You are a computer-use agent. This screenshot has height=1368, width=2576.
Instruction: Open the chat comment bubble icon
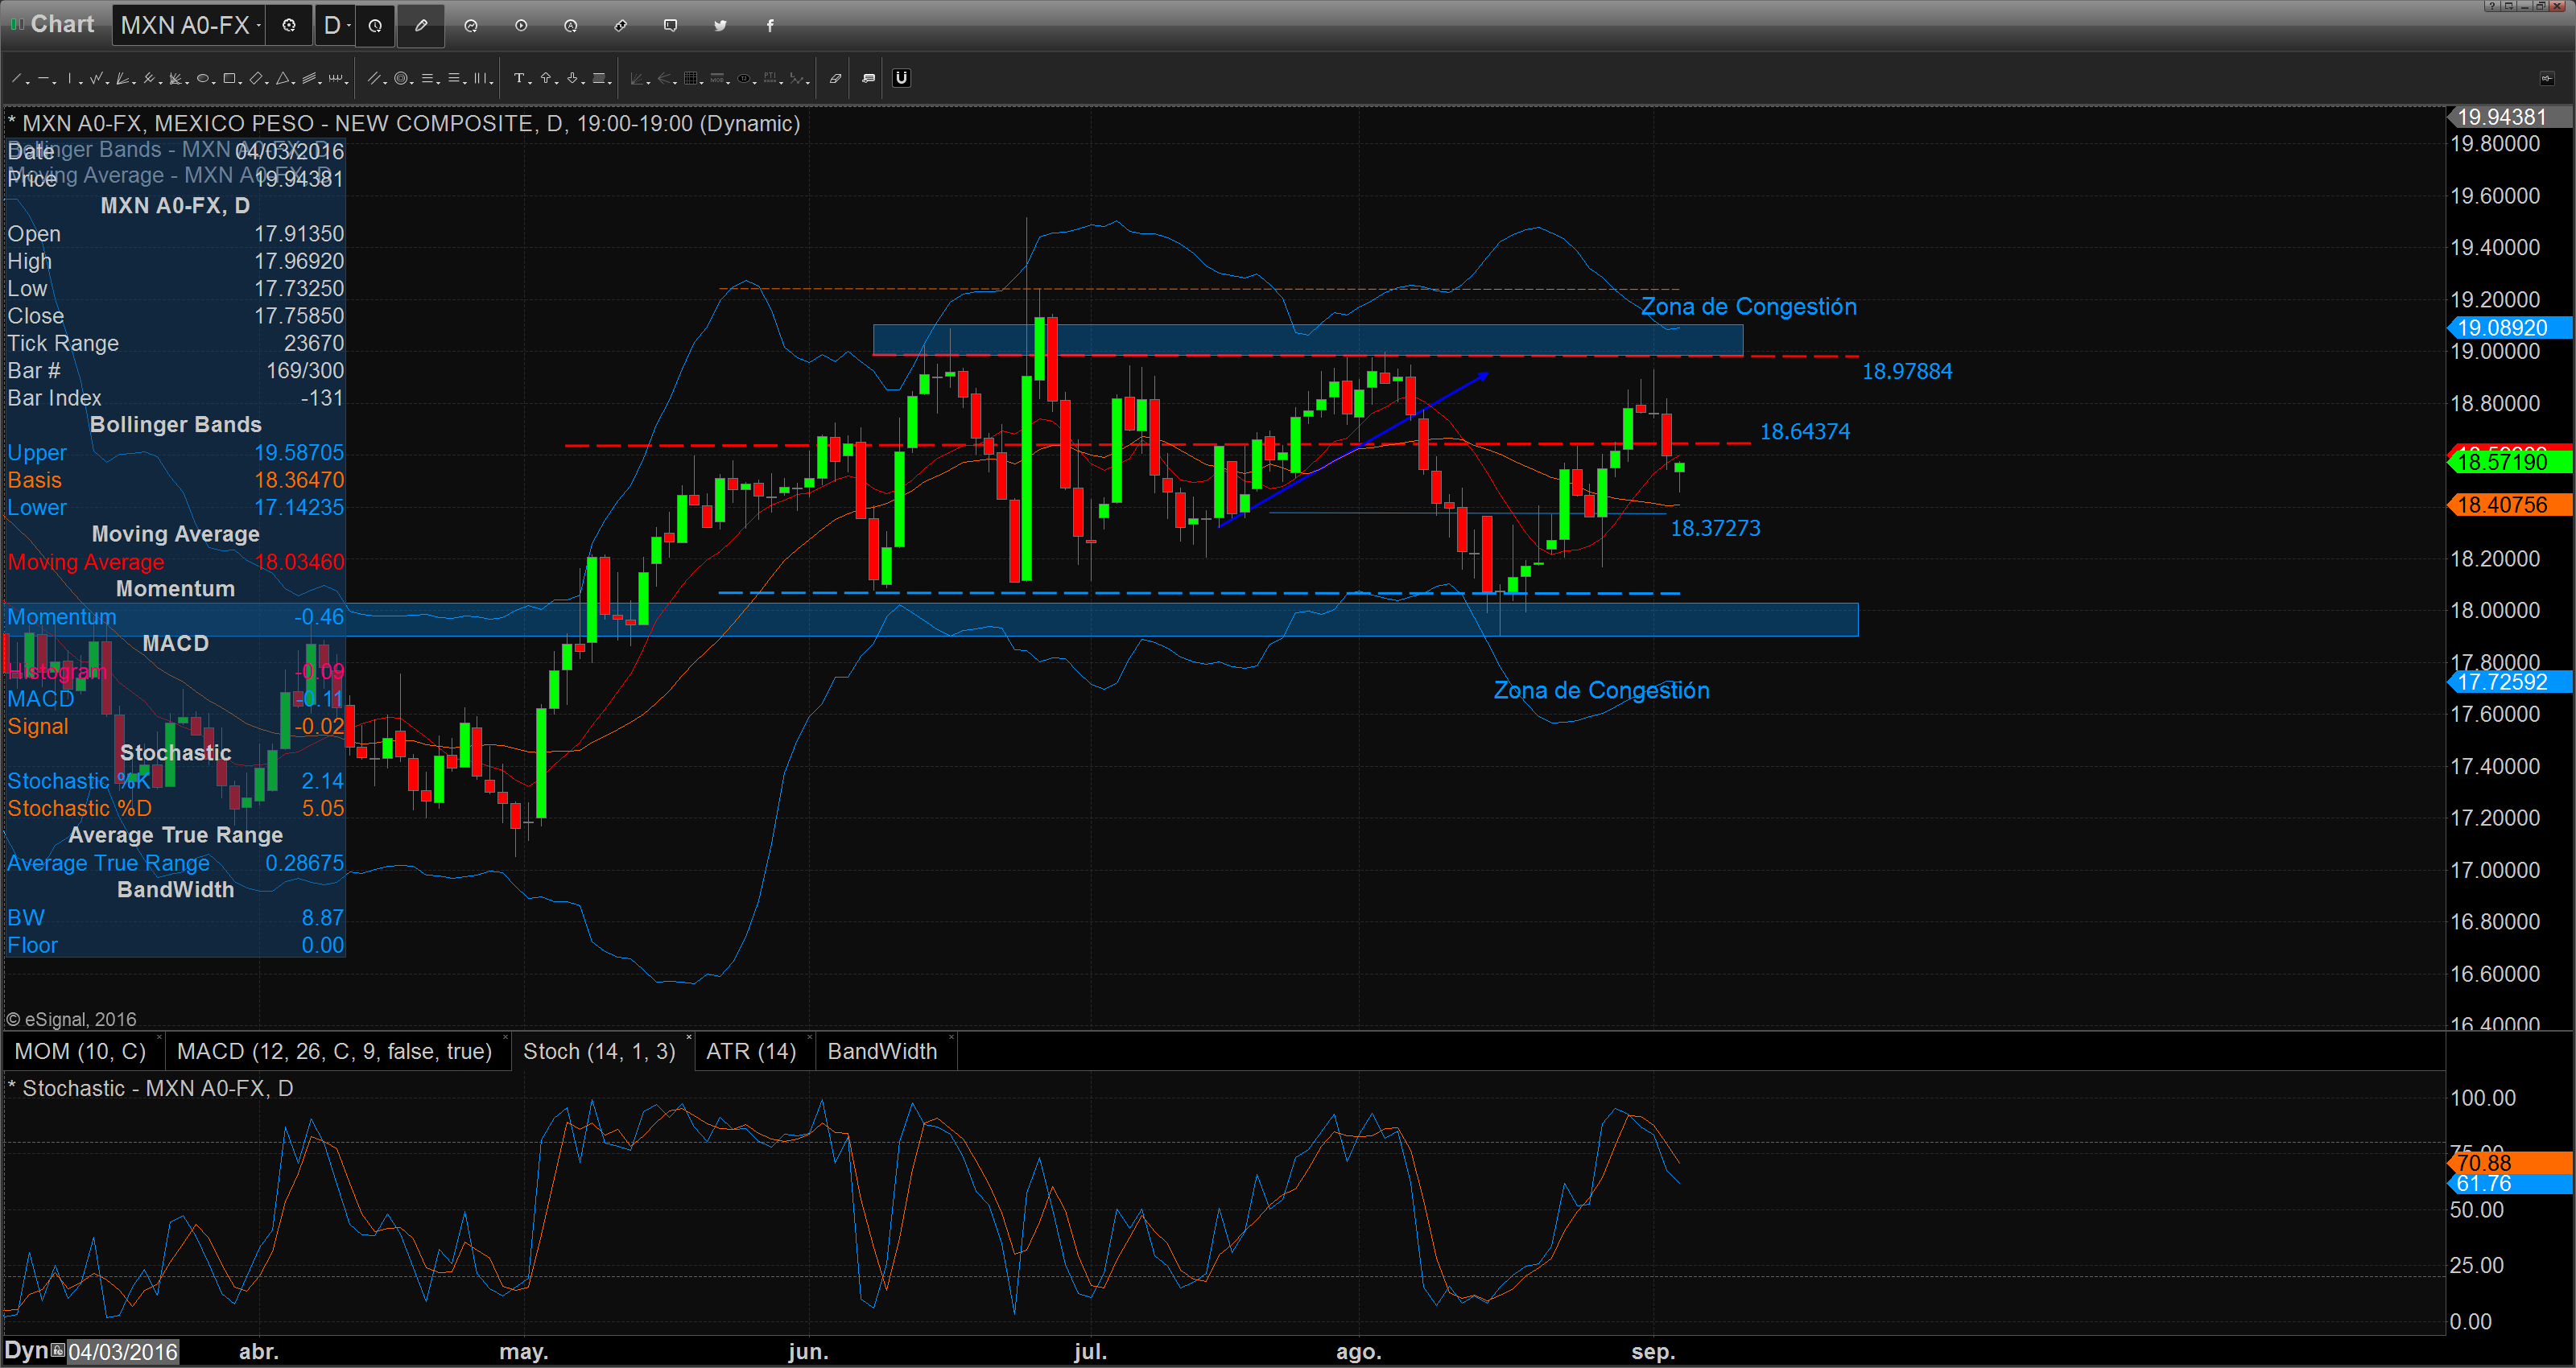coord(670,26)
